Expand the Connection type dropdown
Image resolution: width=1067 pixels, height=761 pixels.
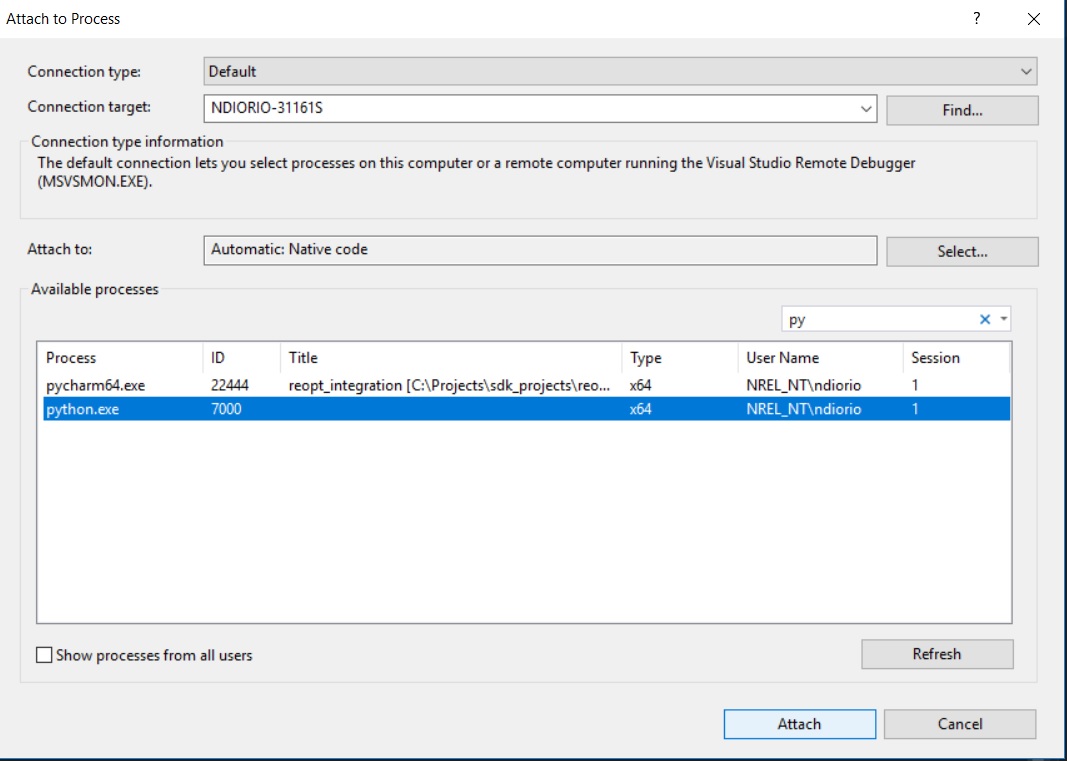(x=1025, y=72)
